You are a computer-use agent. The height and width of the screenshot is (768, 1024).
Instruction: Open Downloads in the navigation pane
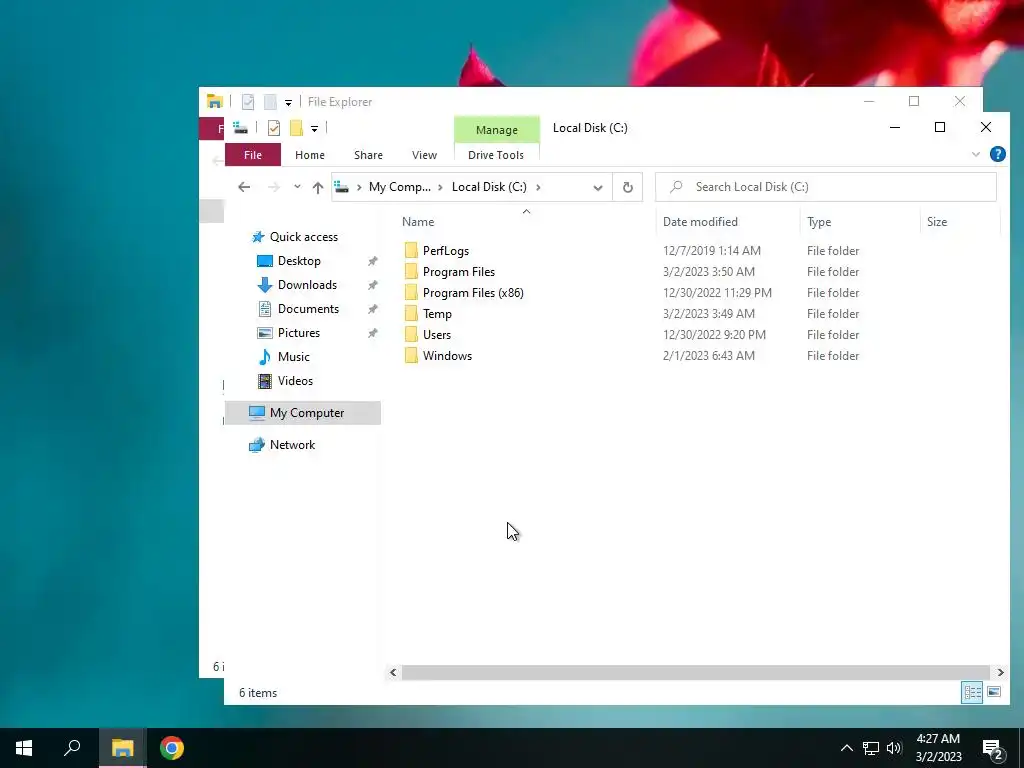click(307, 285)
